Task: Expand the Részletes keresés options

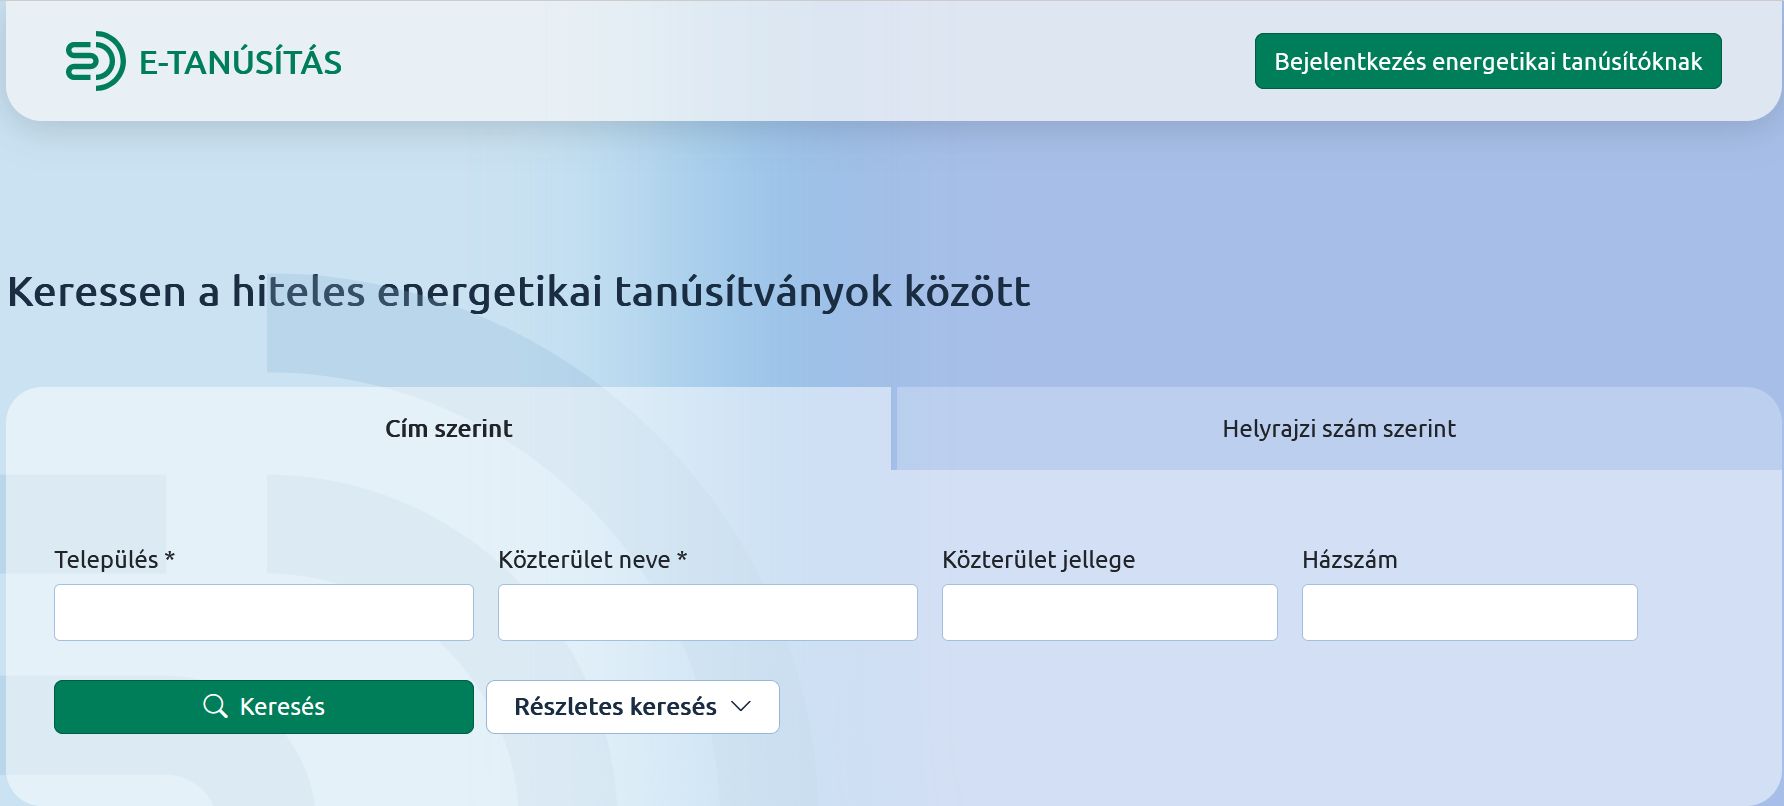Action: (615, 706)
